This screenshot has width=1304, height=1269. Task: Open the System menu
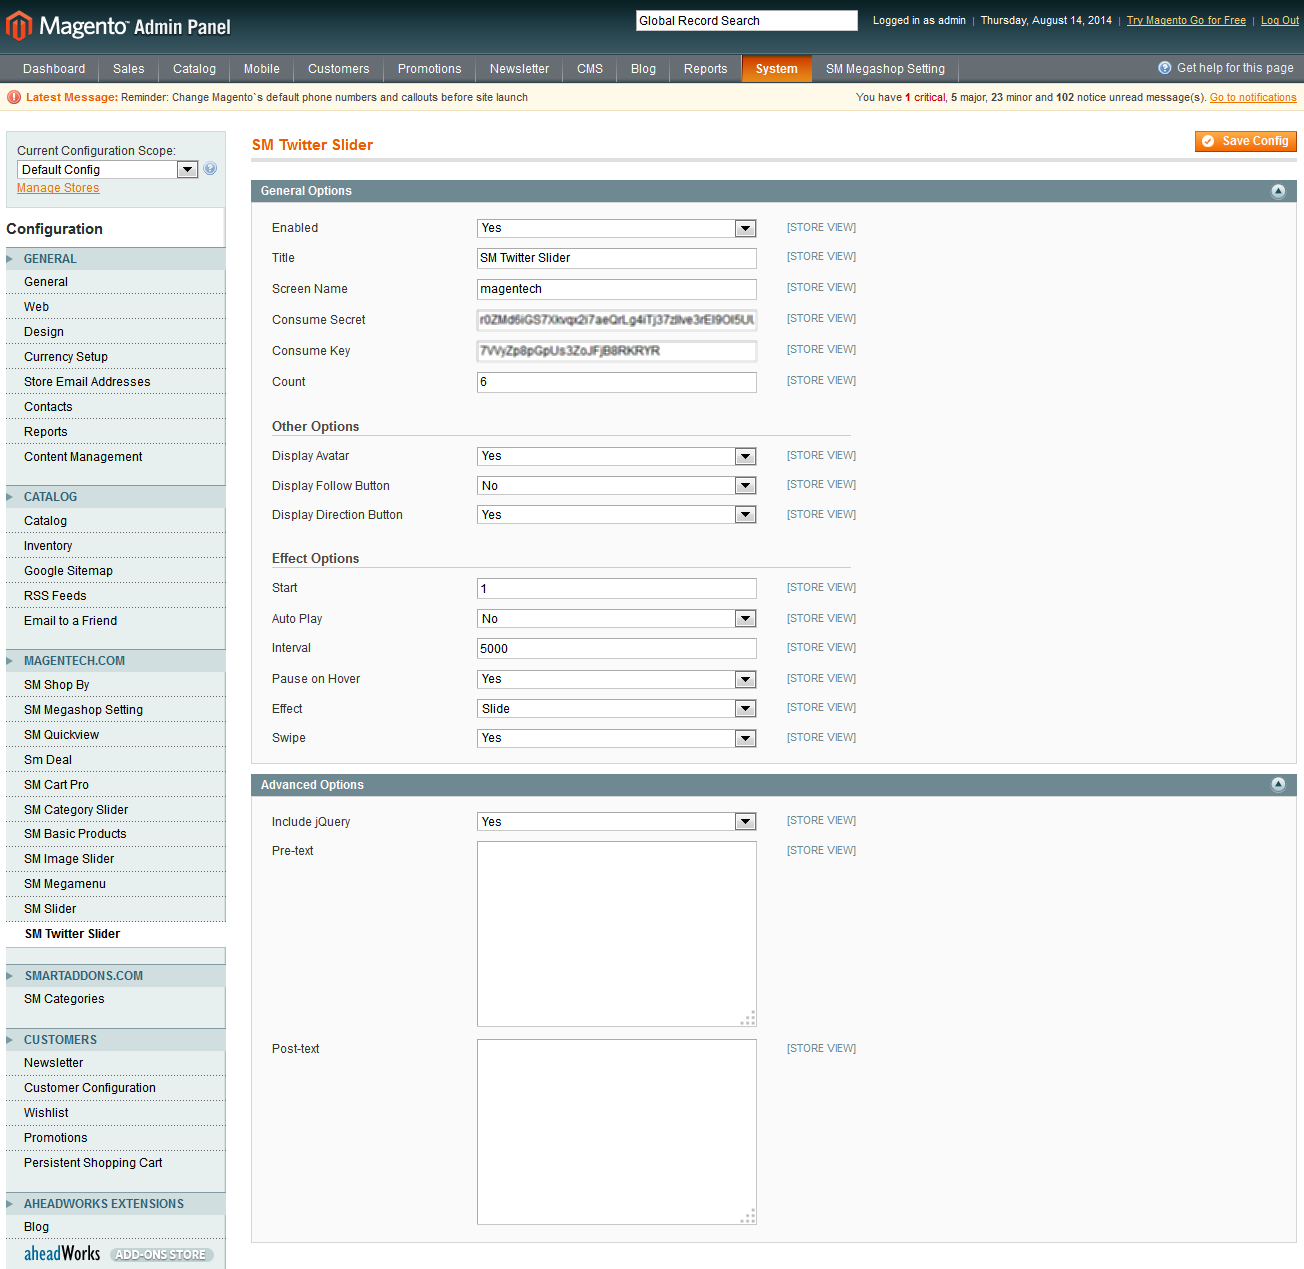(x=777, y=69)
